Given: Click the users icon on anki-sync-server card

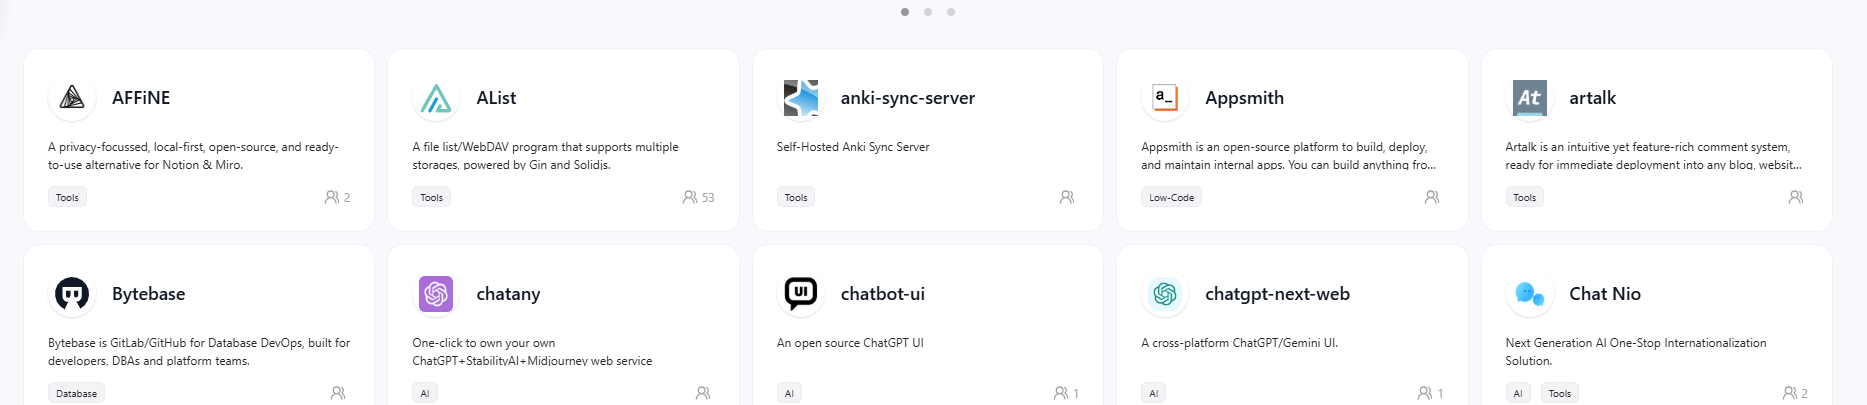Looking at the screenshot, I should click(1067, 197).
